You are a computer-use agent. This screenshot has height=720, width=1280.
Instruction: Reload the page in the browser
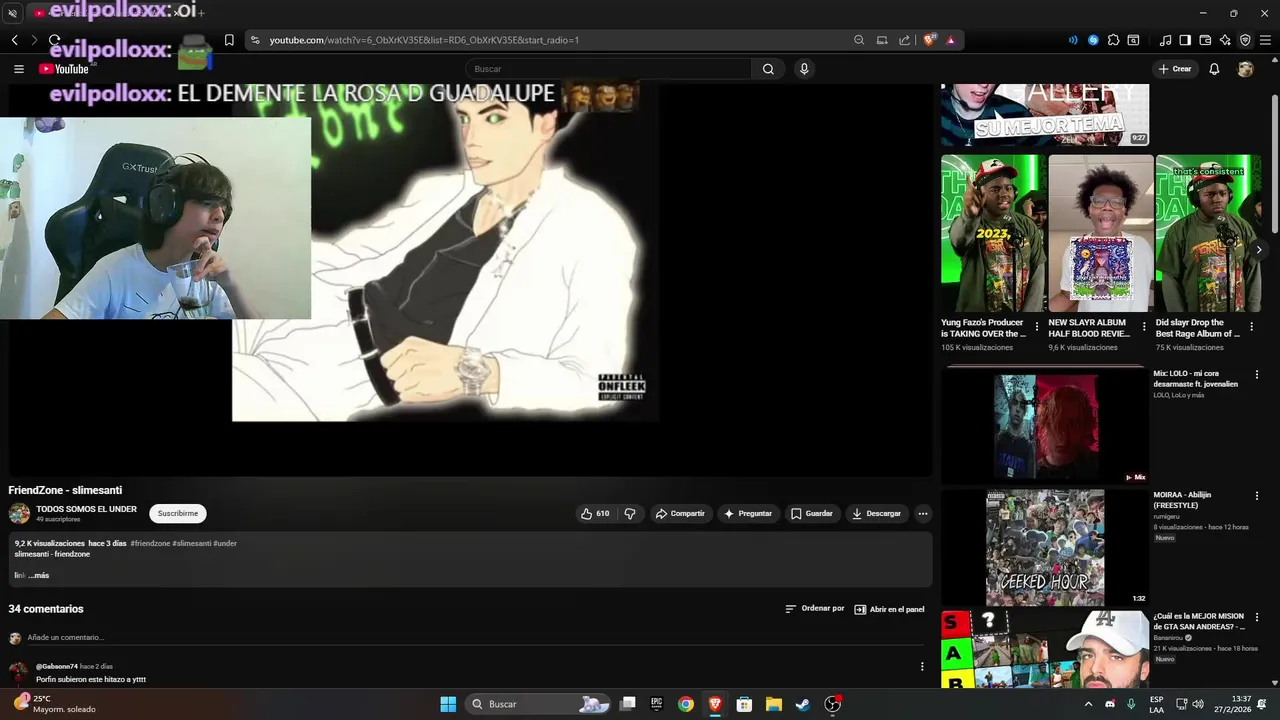coord(54,40)
